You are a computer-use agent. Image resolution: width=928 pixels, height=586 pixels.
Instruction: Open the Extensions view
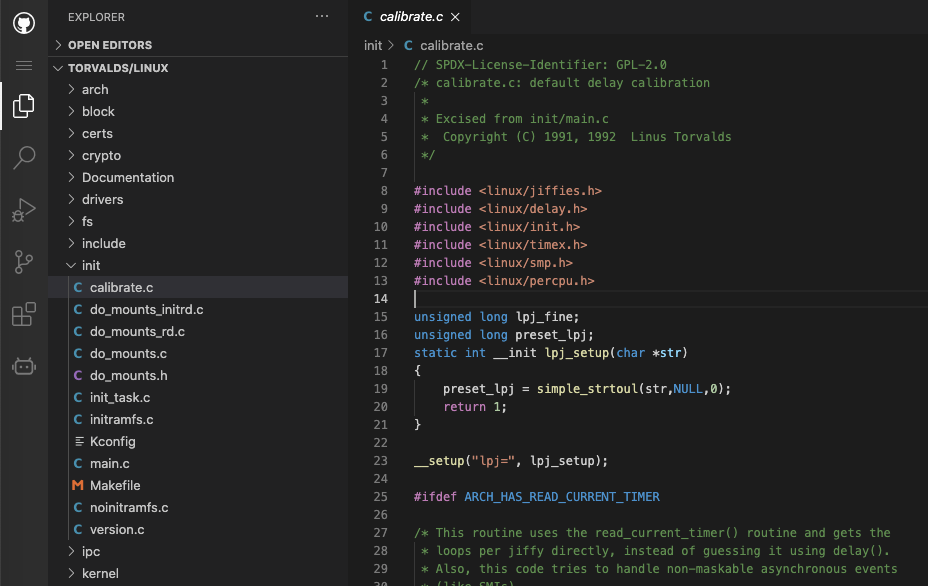(x=22, y=316)
